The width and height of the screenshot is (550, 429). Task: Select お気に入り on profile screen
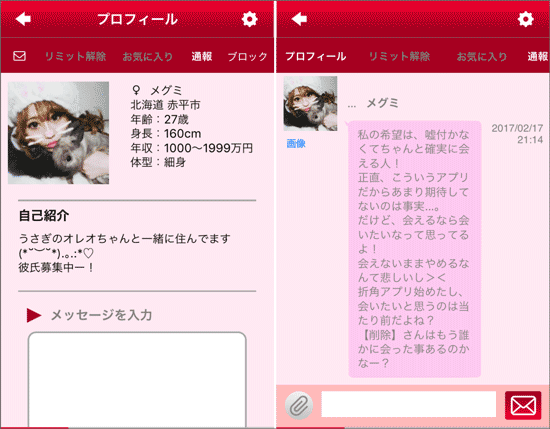148,56
